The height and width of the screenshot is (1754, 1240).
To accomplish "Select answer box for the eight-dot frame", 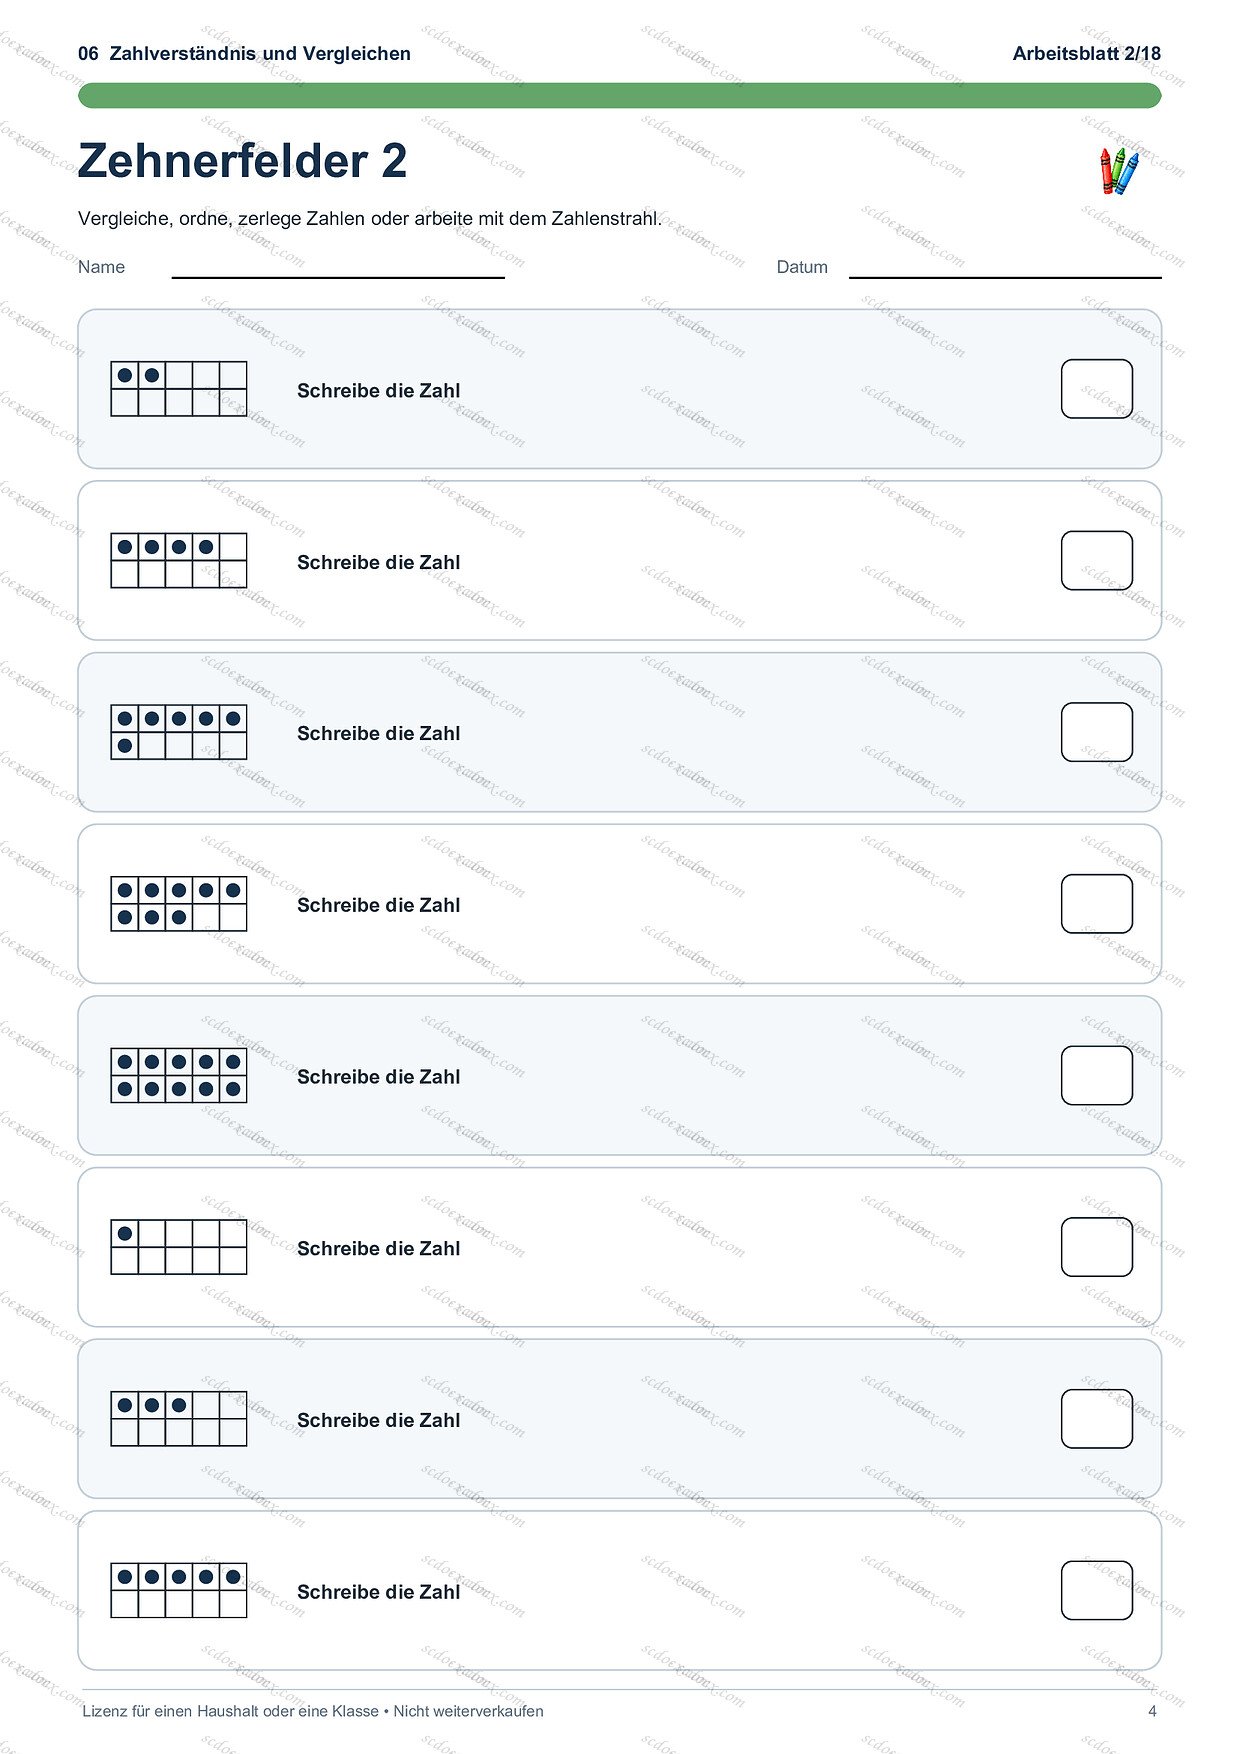I will point(1097,904).
